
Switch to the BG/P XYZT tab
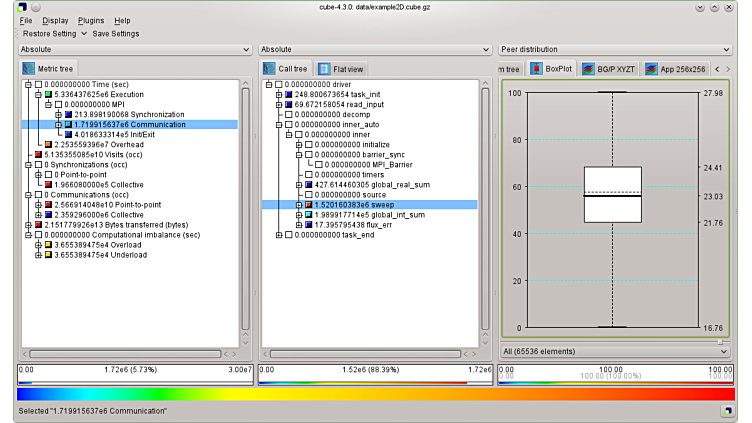(x=612, y=69)
